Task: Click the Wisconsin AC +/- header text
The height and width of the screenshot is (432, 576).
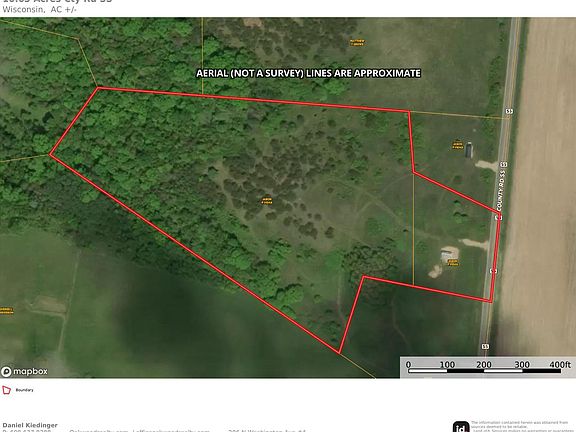Action: tap(39, 10)
